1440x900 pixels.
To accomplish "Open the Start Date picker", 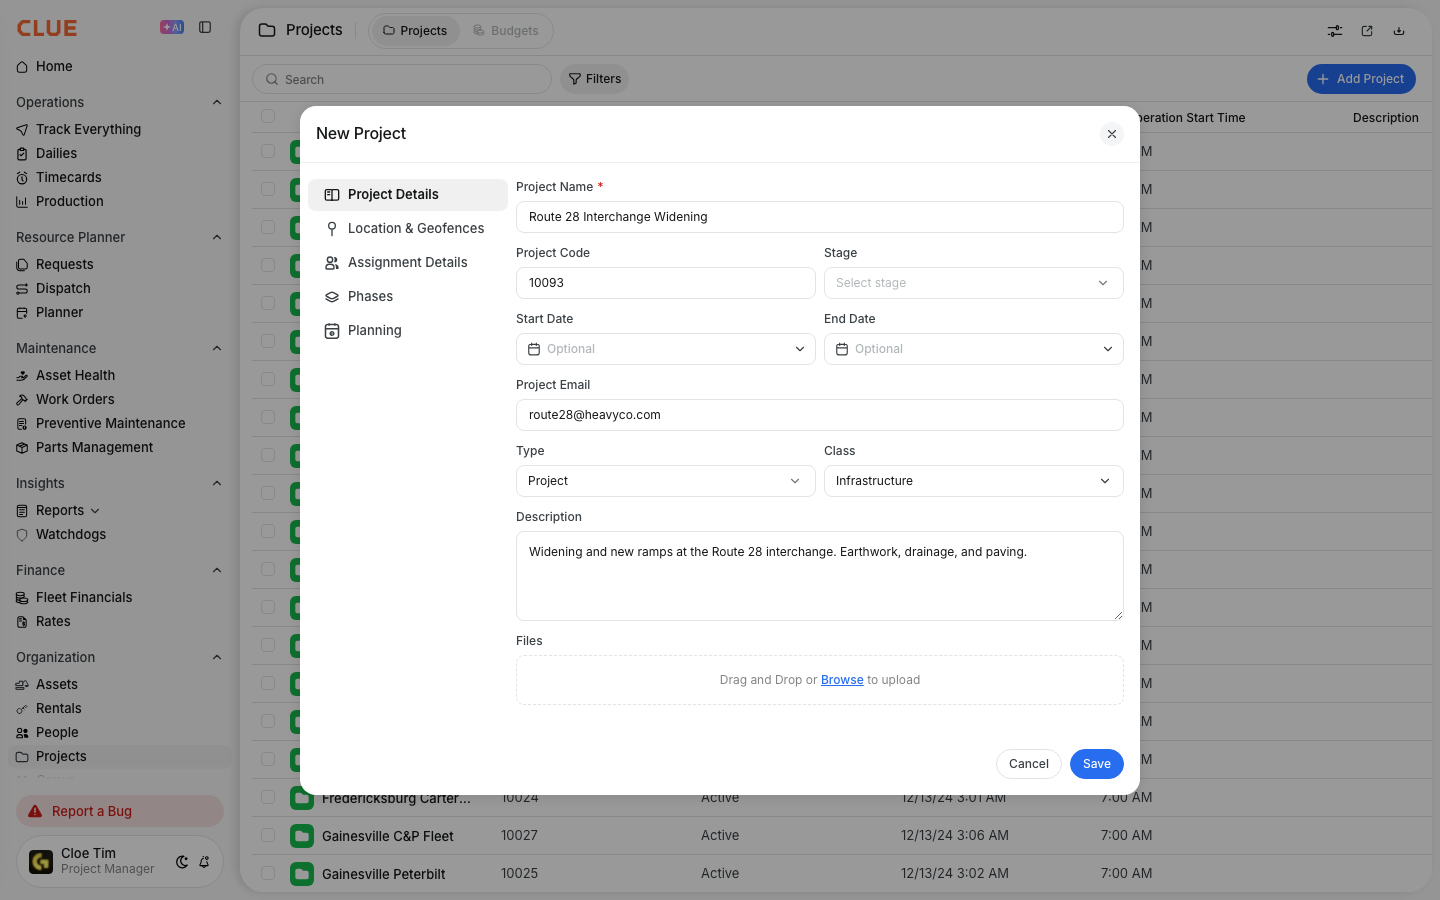I will pyautogui.click(x=666, y=349).
